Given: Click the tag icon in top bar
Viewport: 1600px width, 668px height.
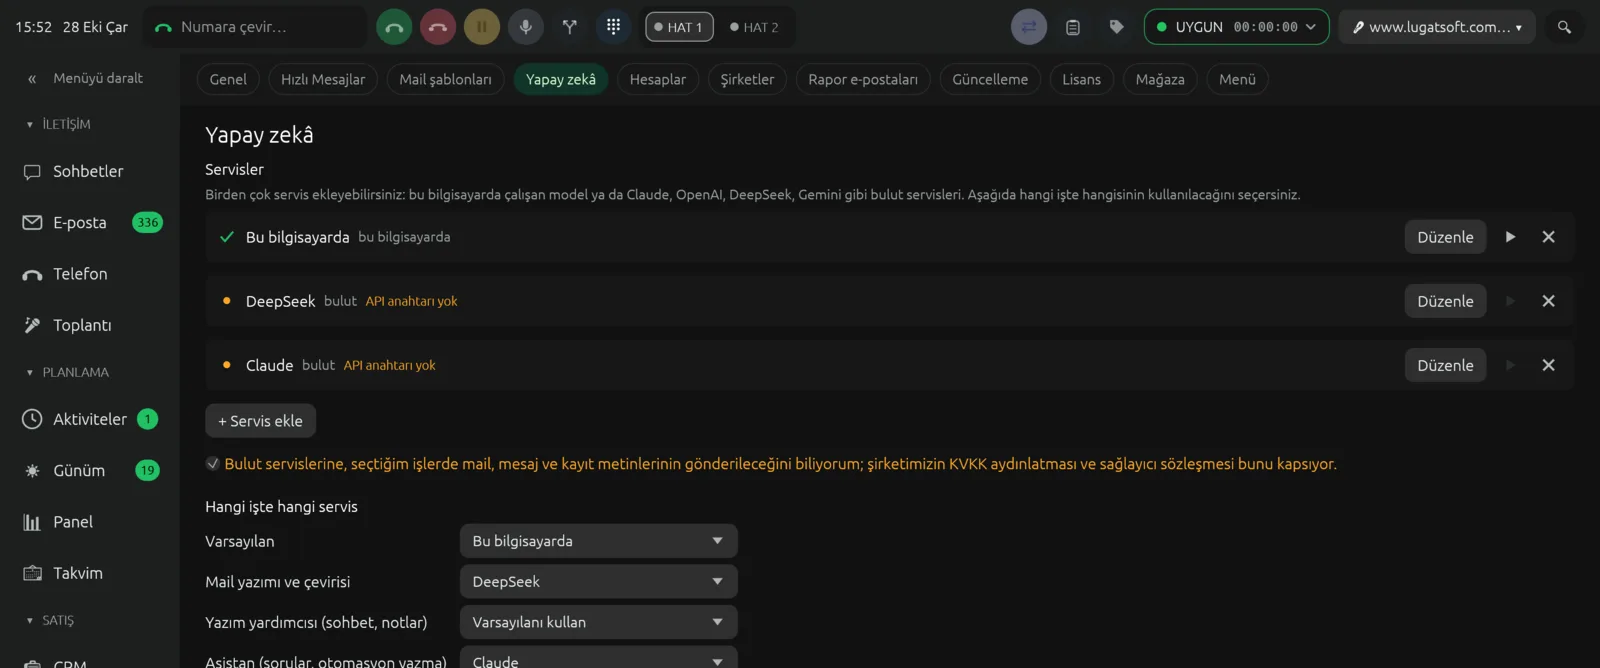Looking at the screenshot, I should [x=1117, y=27].
